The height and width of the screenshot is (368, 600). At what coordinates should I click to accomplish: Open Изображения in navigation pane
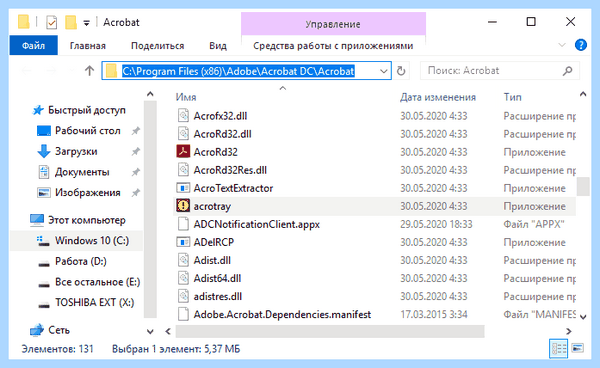tap(88, 193)
